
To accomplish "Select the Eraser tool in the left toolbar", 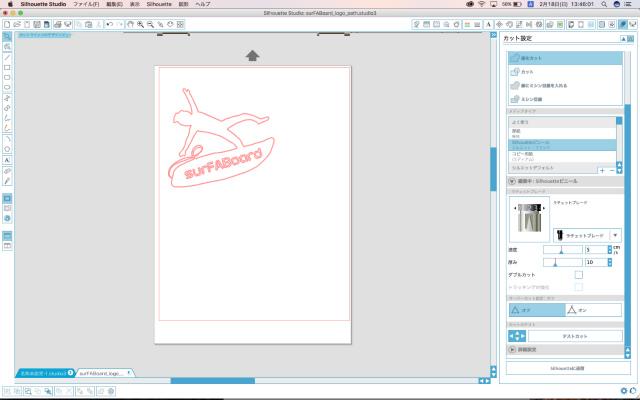I will tap(7, 171).
